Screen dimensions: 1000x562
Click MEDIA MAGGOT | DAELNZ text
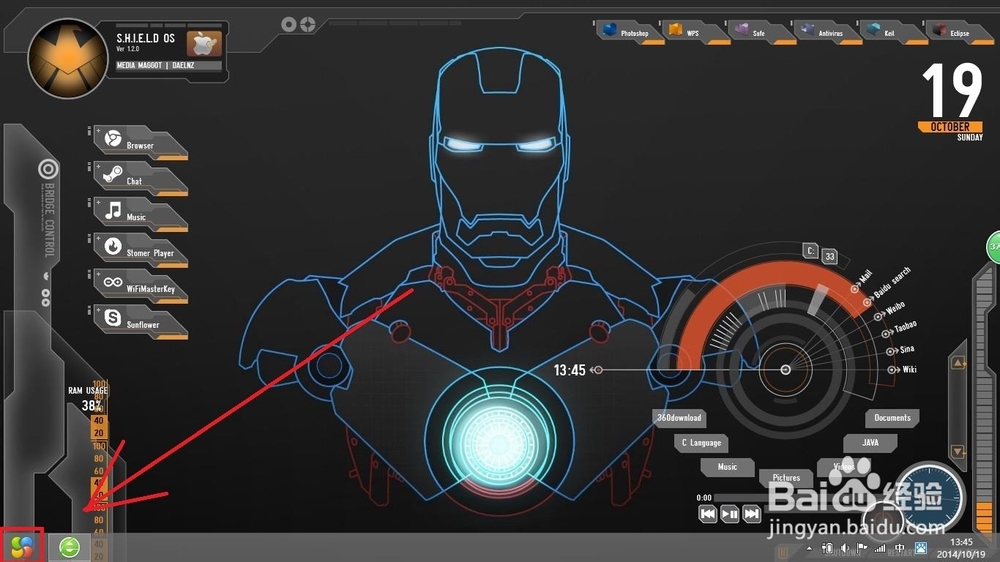pyautogui.click(x=156, y=65)
